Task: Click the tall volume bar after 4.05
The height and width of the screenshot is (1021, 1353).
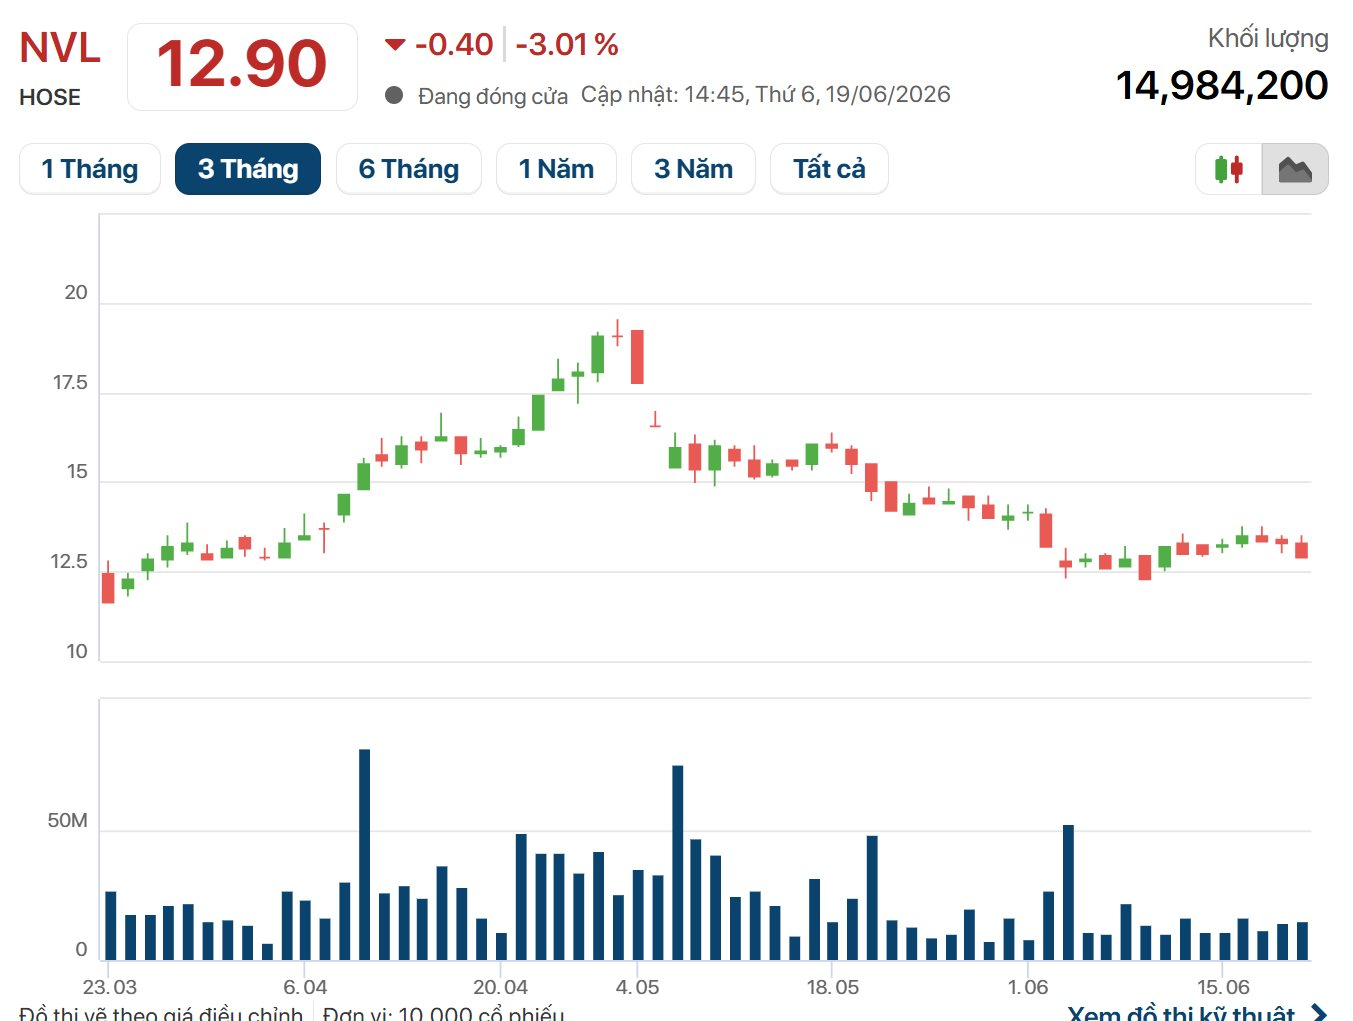Action: [678, 863]
